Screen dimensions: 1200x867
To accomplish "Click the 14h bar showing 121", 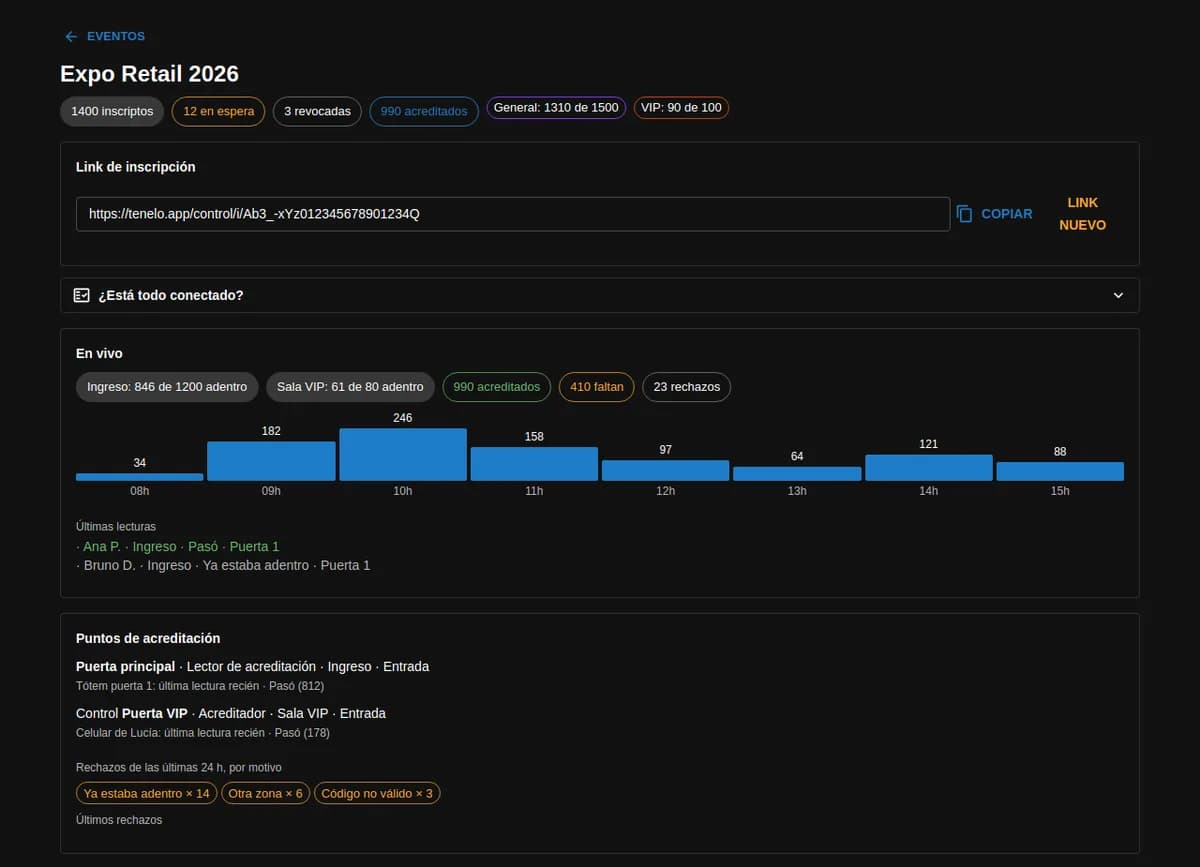I will pyautogui.click(x=929, y=468).
